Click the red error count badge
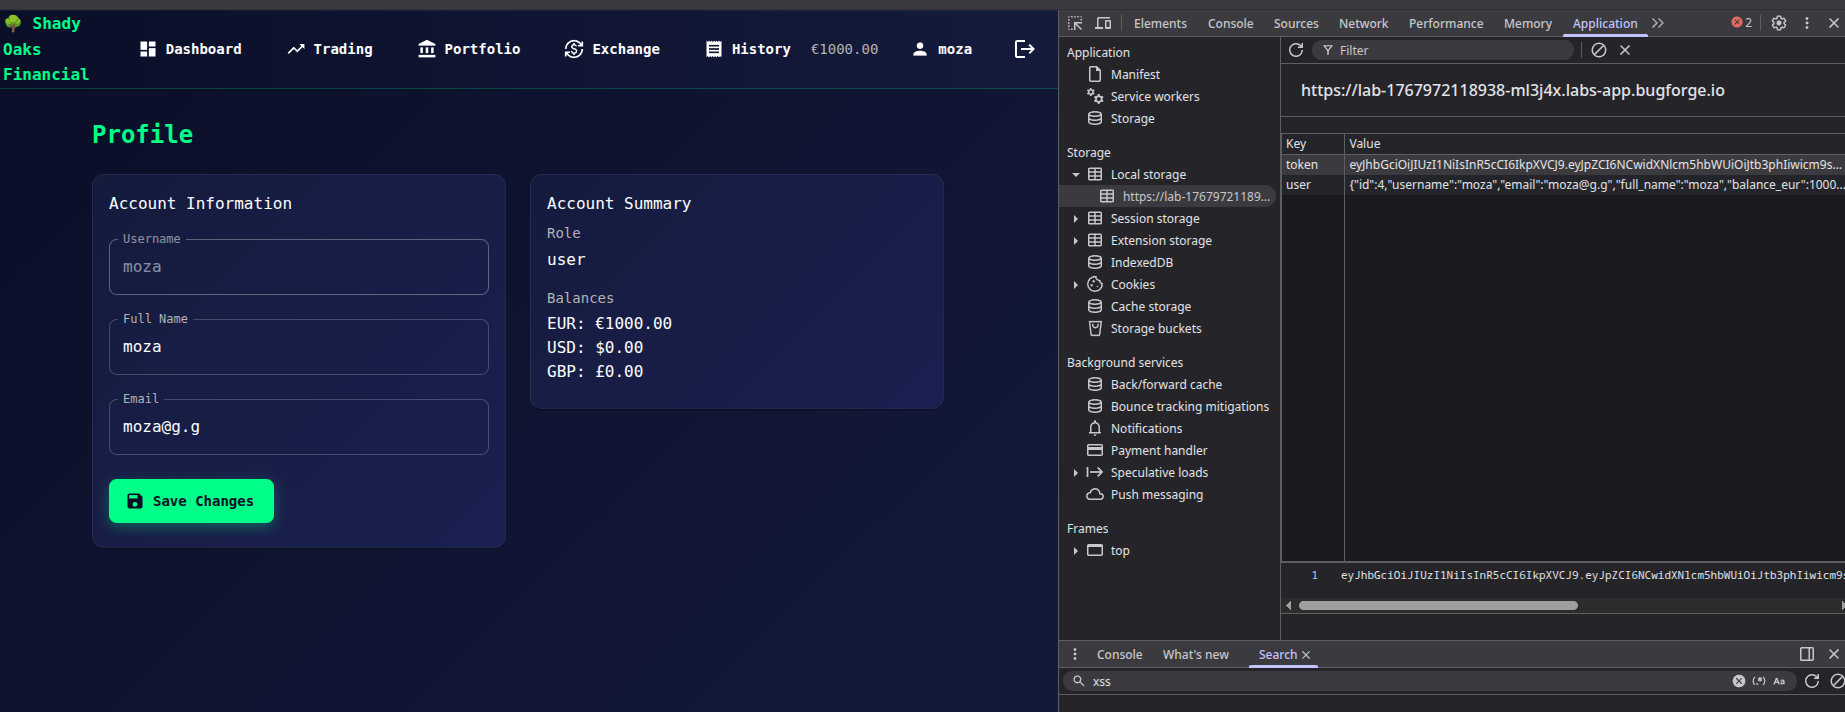1845x712 pixels. (x=1741, y=23)
